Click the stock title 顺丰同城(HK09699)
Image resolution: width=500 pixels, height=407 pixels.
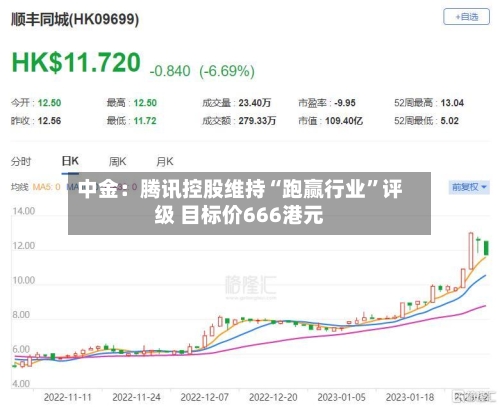pyautogui.click(x=75, y=19)
